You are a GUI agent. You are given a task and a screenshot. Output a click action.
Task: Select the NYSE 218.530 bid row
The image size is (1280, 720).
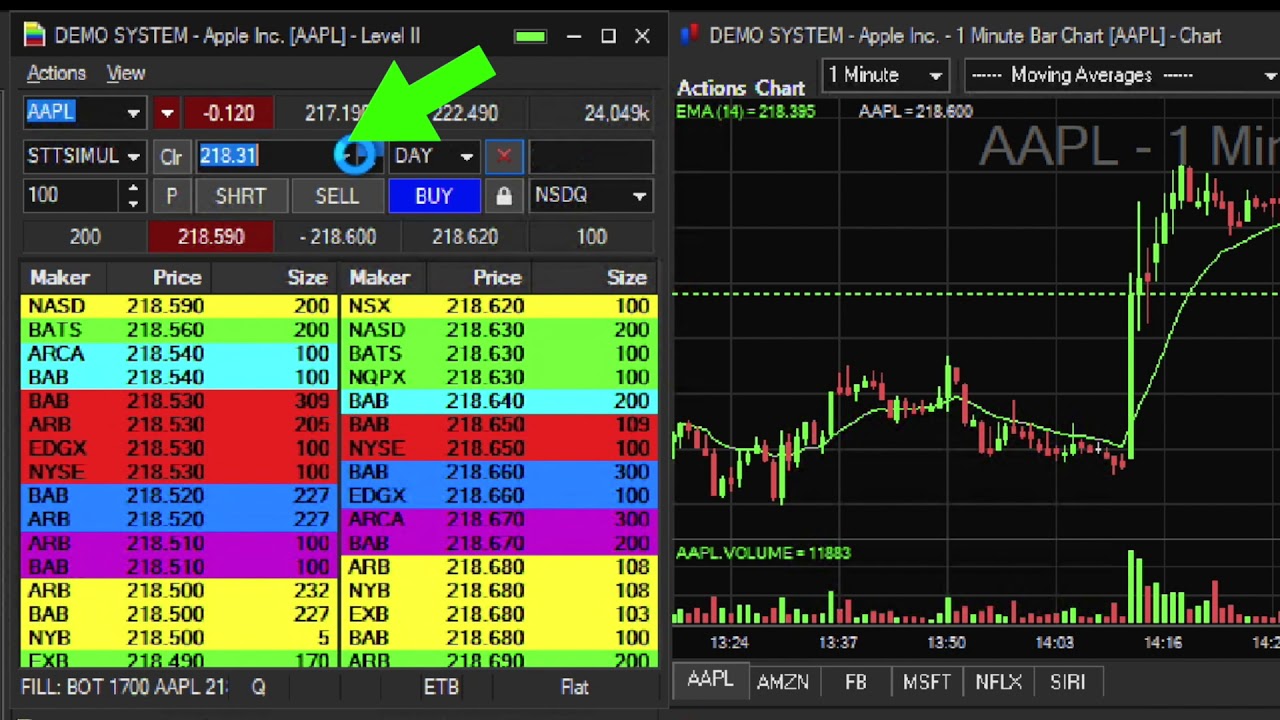click(179, 472)
